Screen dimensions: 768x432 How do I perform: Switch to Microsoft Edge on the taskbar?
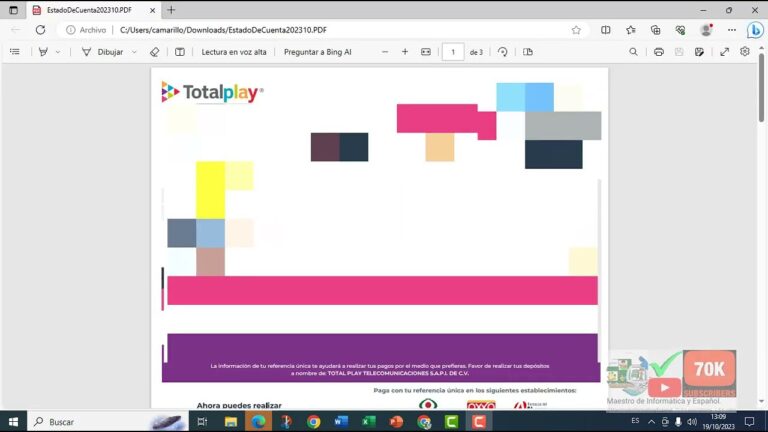pos(258,422)
